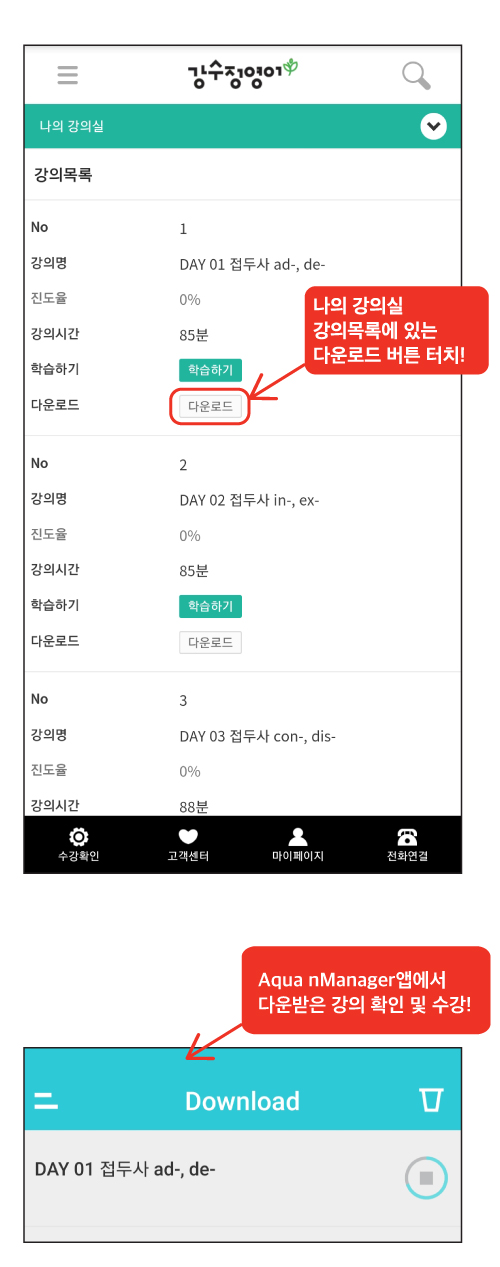The height and width of the screenshot is (1267, 500).
Task: Stop the DAY 01 download progress circle
Action: 426,1177
